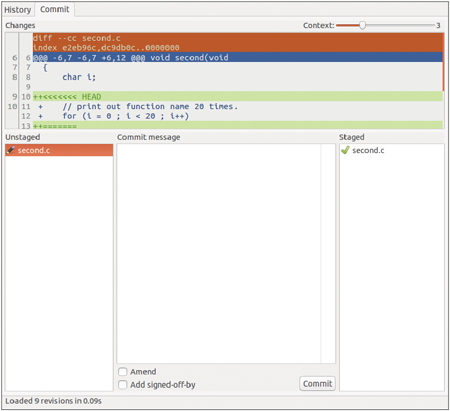This screenshot has height=411, width=450.
Task: Click the green checkmark icon next to staged second.c
Action: tap(345, 150)
